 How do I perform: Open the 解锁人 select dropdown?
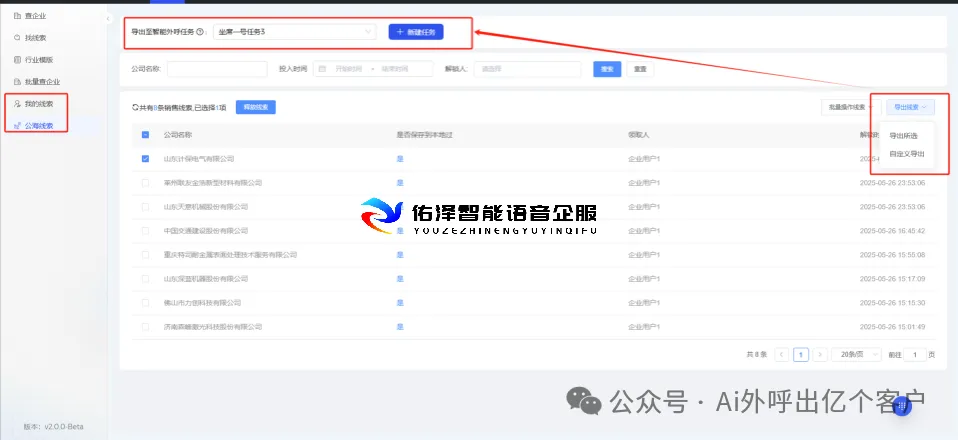(x=527, y=69)
